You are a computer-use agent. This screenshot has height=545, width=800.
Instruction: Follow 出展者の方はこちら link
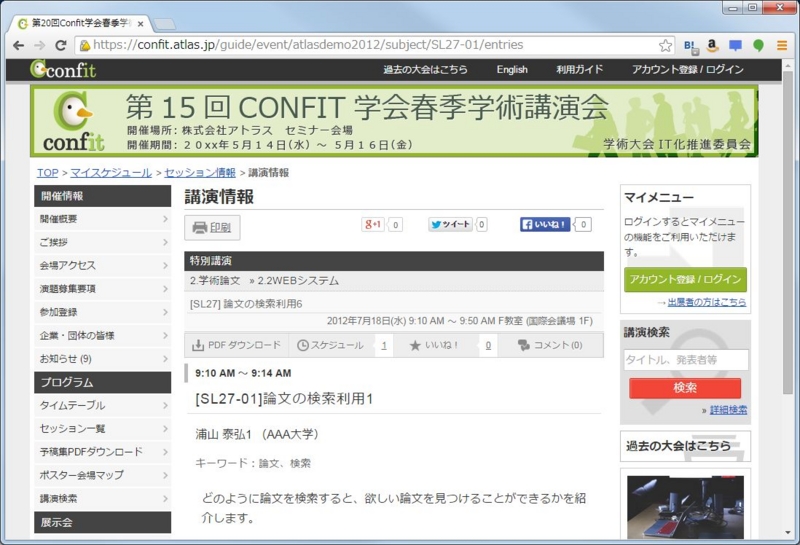click(707, 303)
